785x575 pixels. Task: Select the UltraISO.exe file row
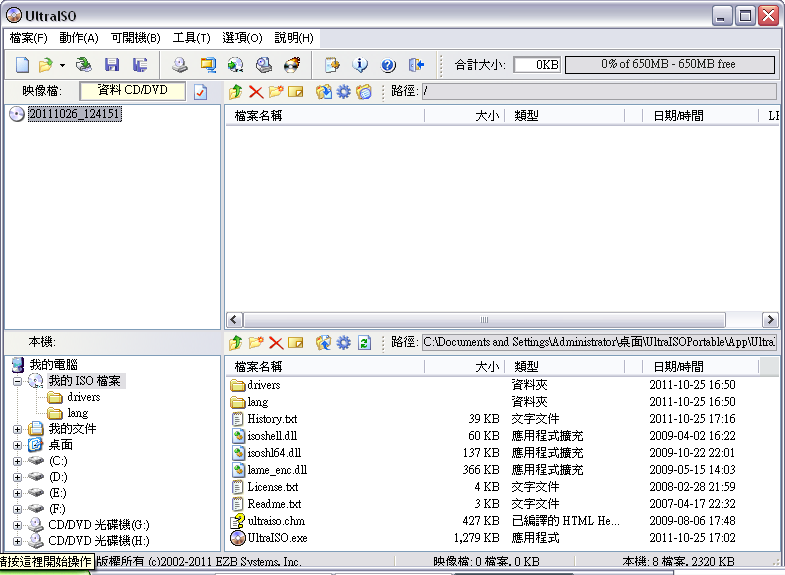tap(501, 538)
